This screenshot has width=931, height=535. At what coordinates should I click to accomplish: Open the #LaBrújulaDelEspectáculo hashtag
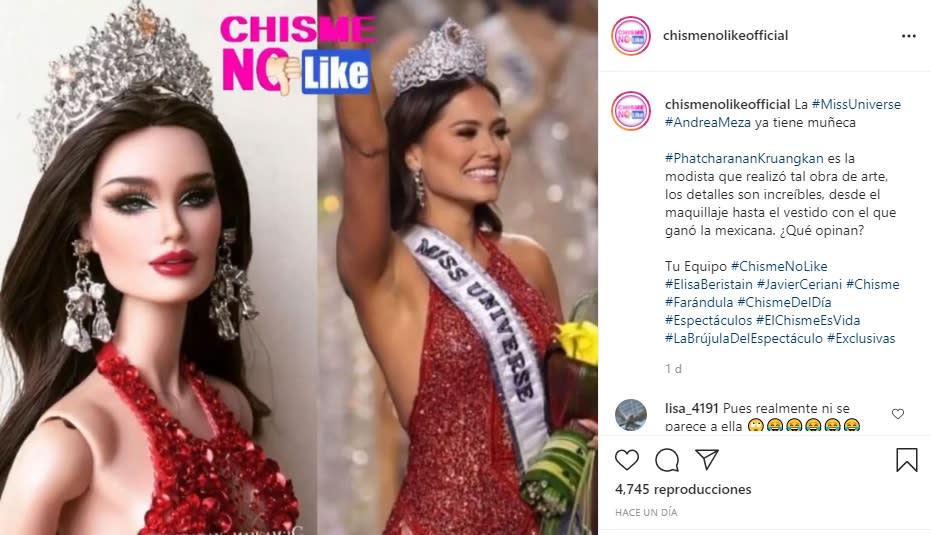point(744,338)
